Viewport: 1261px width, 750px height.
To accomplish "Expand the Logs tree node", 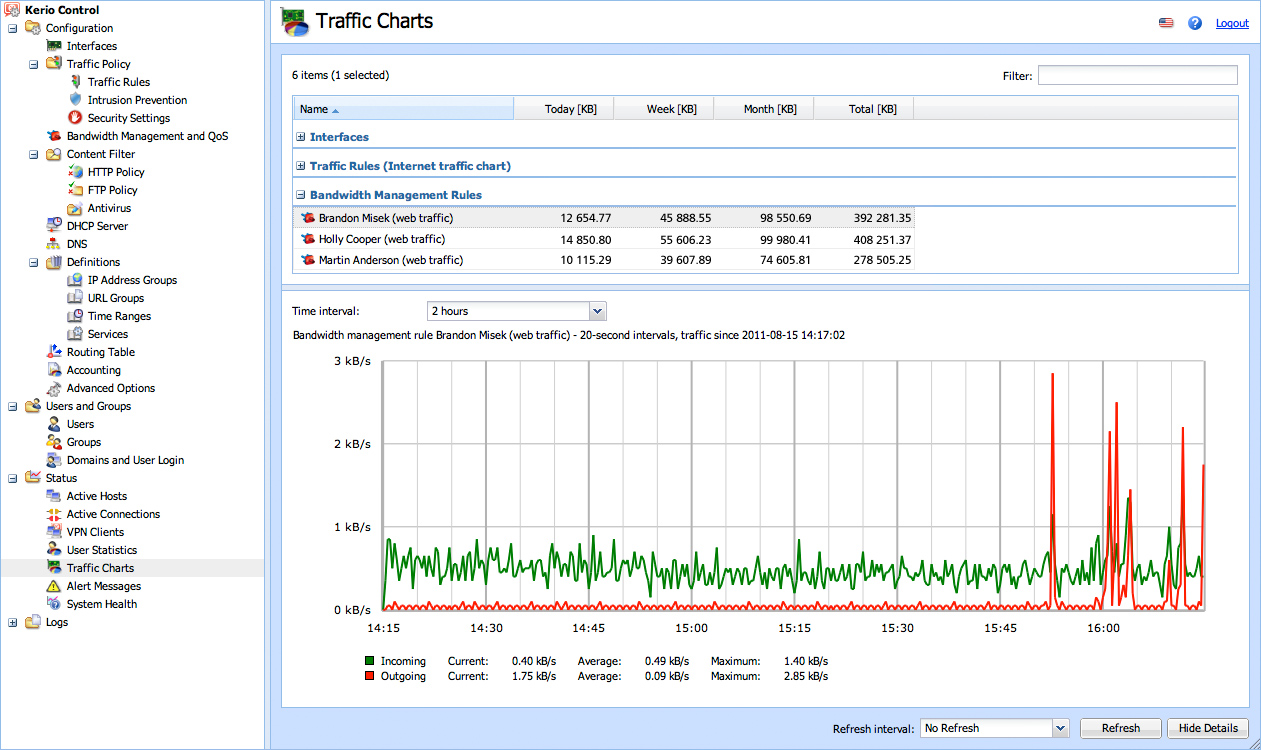I will click(13, 622).
